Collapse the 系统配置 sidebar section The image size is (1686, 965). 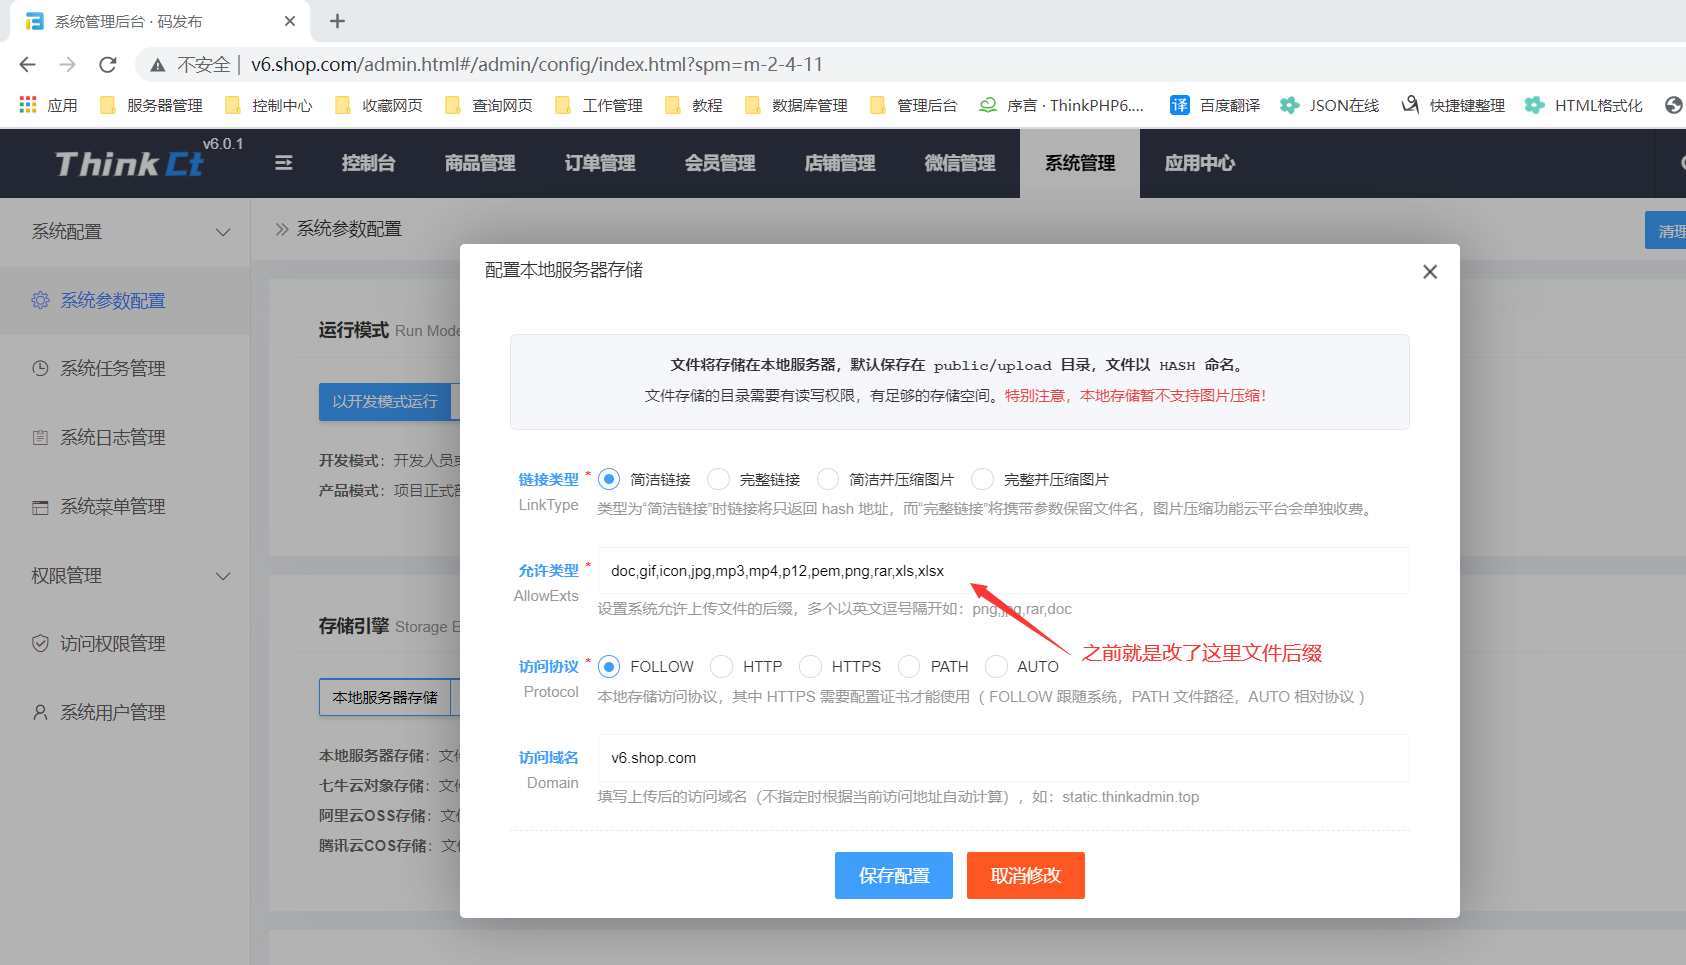(x=223, y=232)
